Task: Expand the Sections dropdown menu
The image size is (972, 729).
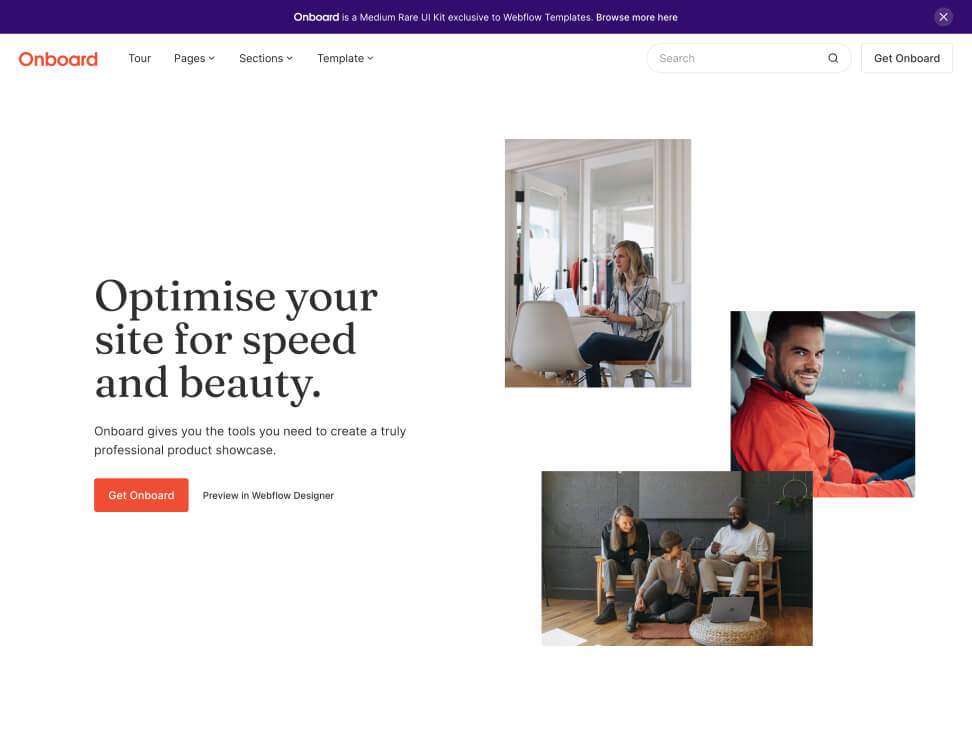Action: (266, 58)
